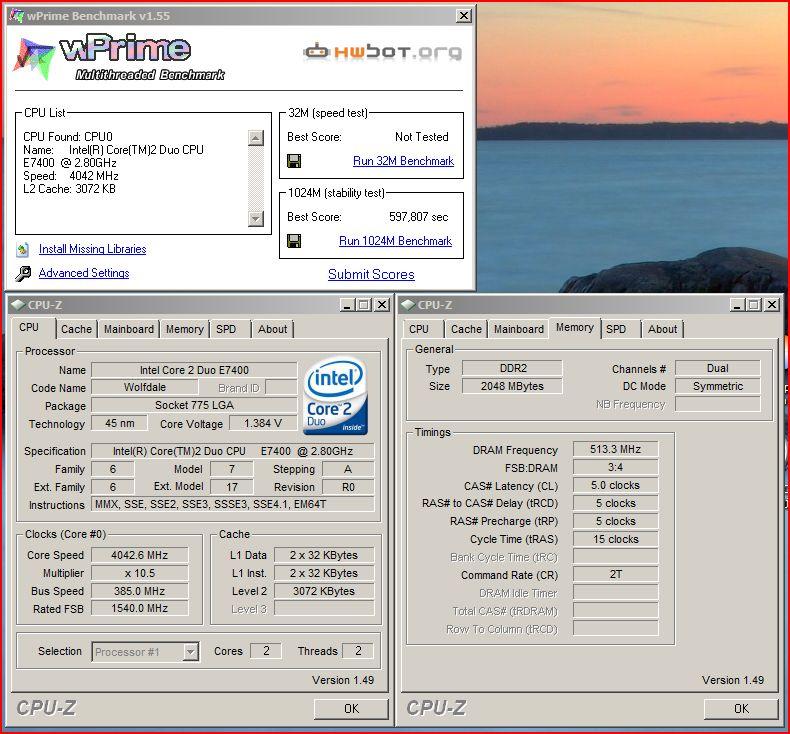This screenshot has width=790, height=734.
Task: Click the Rated FSB value 1540.0 MHz
Action: pyautogui.click(x=140, y=609)
